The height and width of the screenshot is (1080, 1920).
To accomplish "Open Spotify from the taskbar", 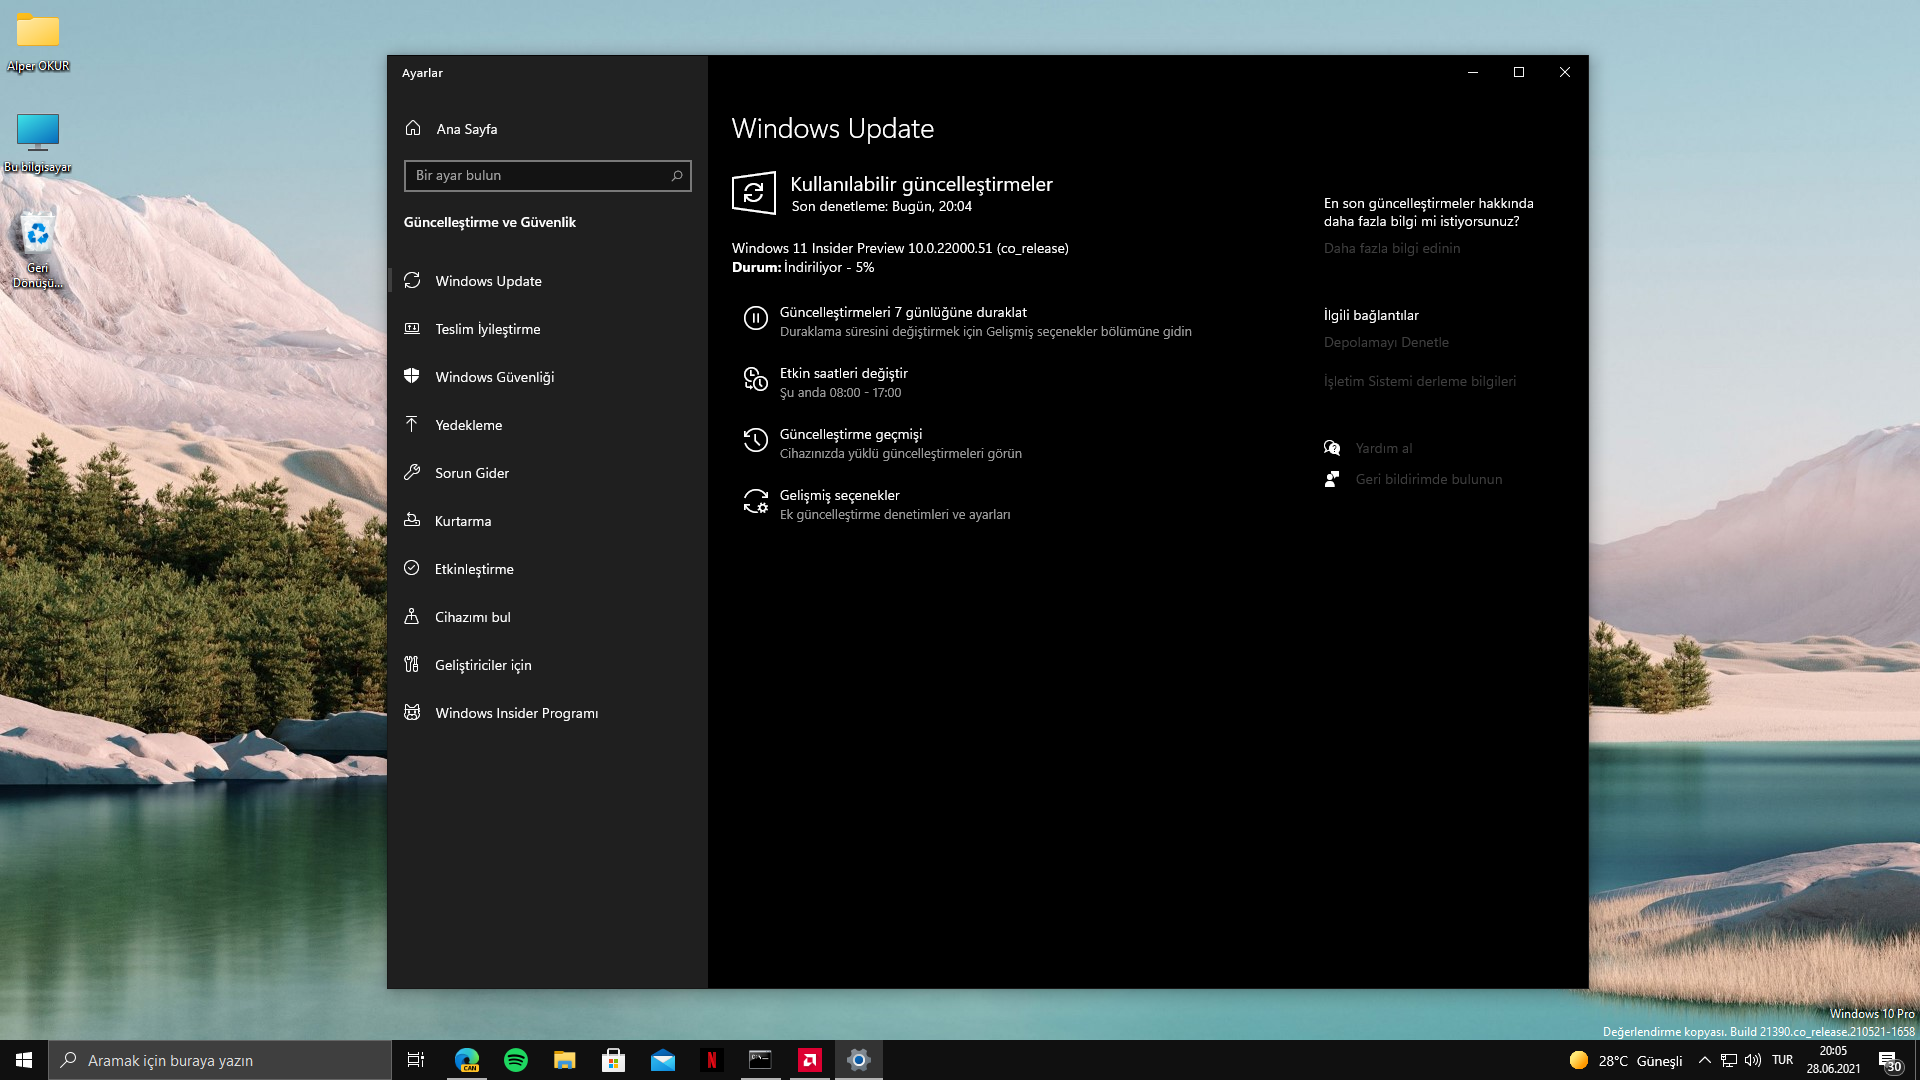I will pyautogui.click(x=516, y=1060).
